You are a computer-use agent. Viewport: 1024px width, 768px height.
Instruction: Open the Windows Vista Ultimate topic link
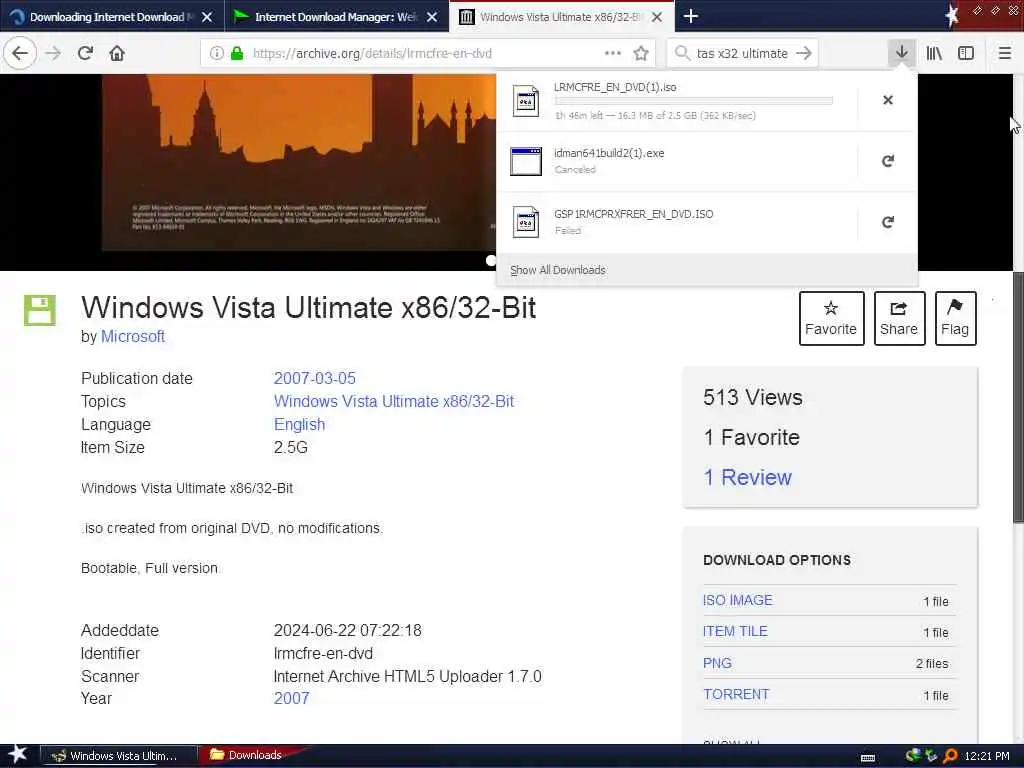[394, 401]
